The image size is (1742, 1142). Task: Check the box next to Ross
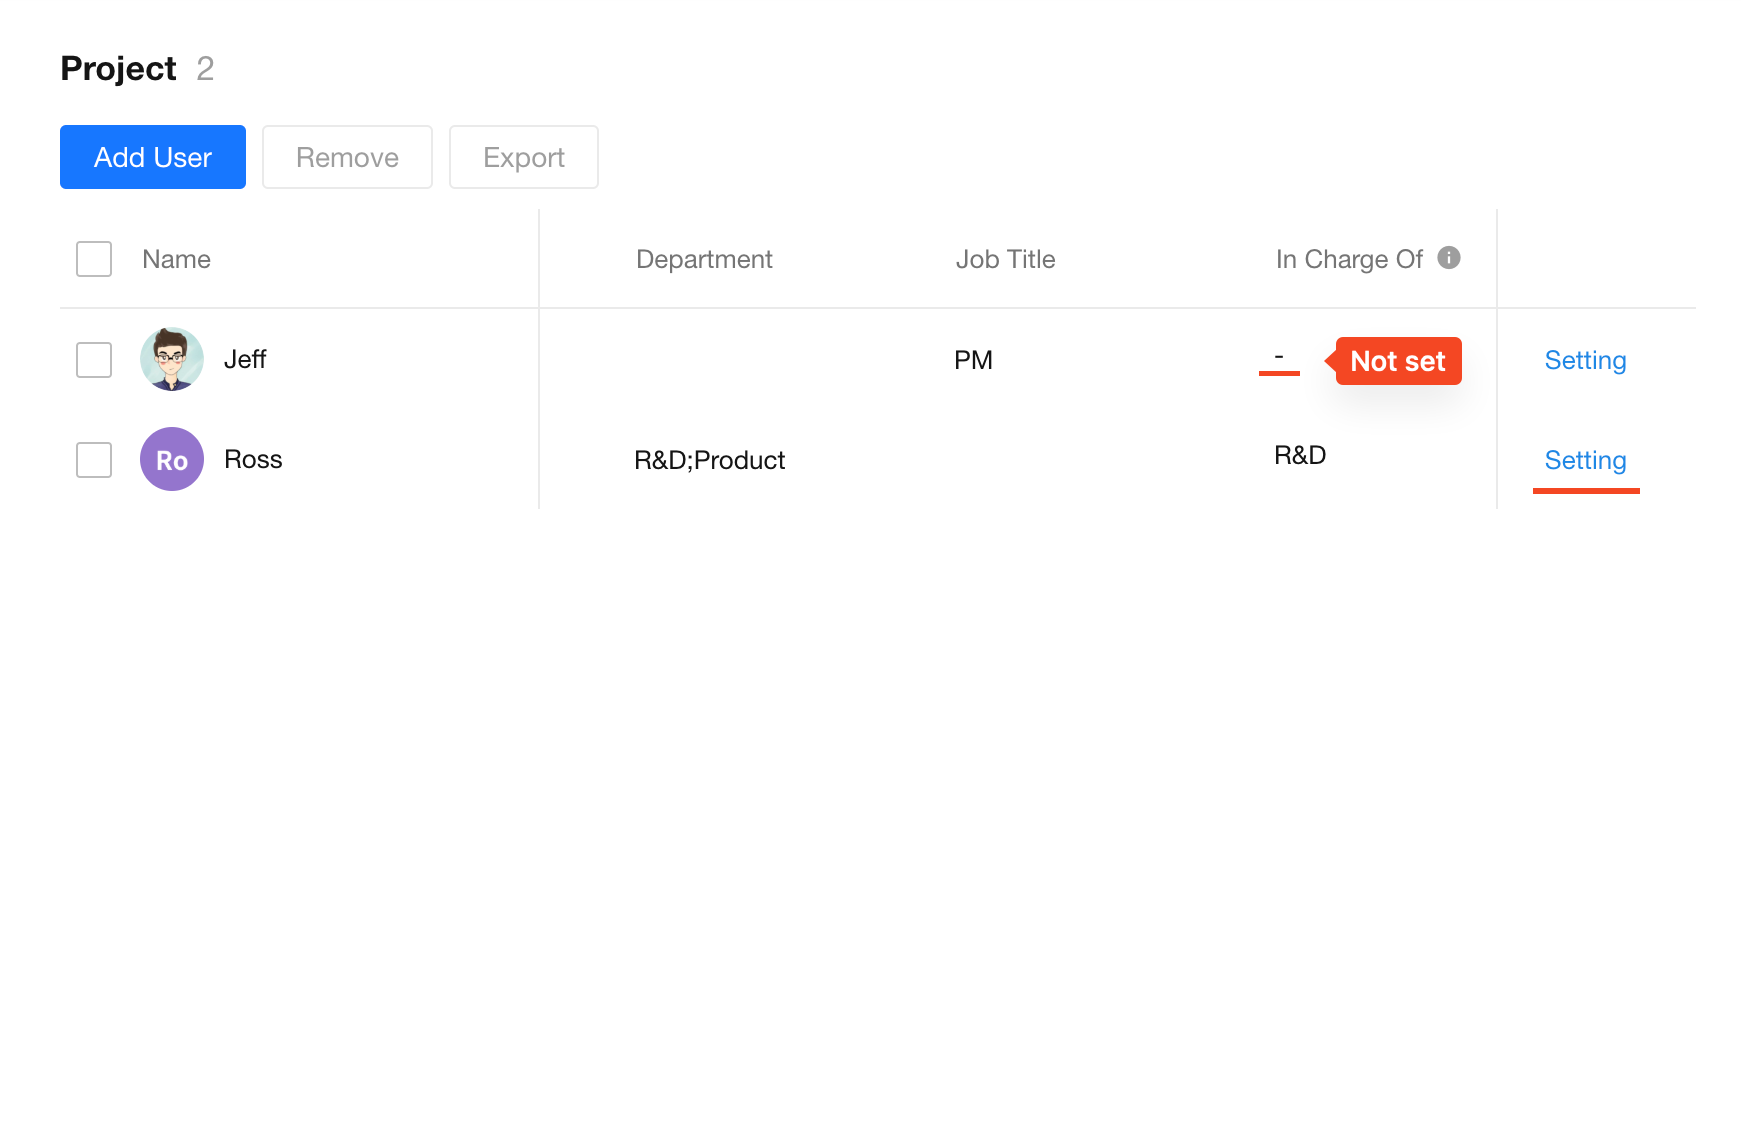pyautogui.click(x=94, y=460)
